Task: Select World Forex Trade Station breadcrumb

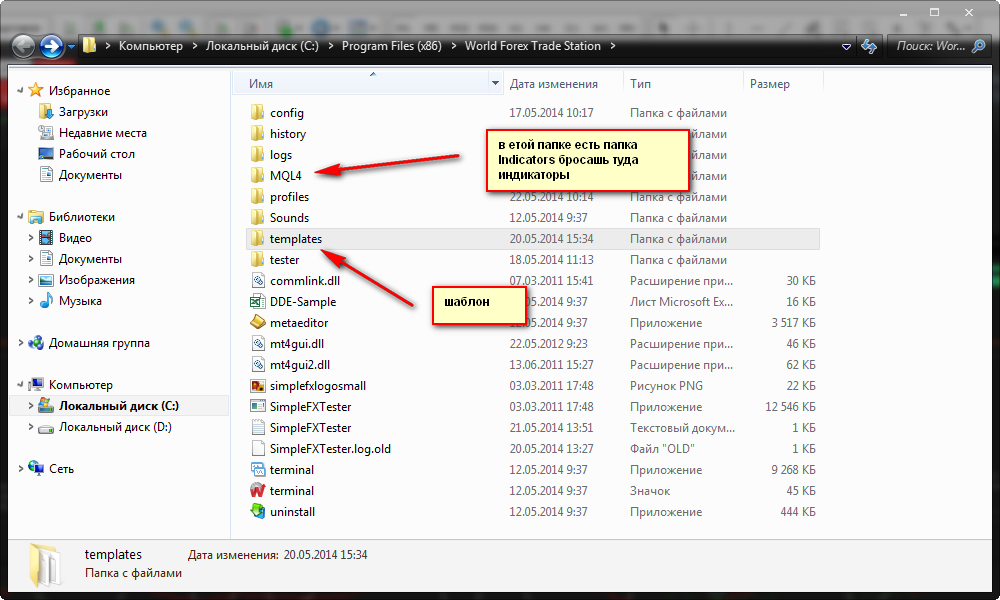Action: (533, 46)
